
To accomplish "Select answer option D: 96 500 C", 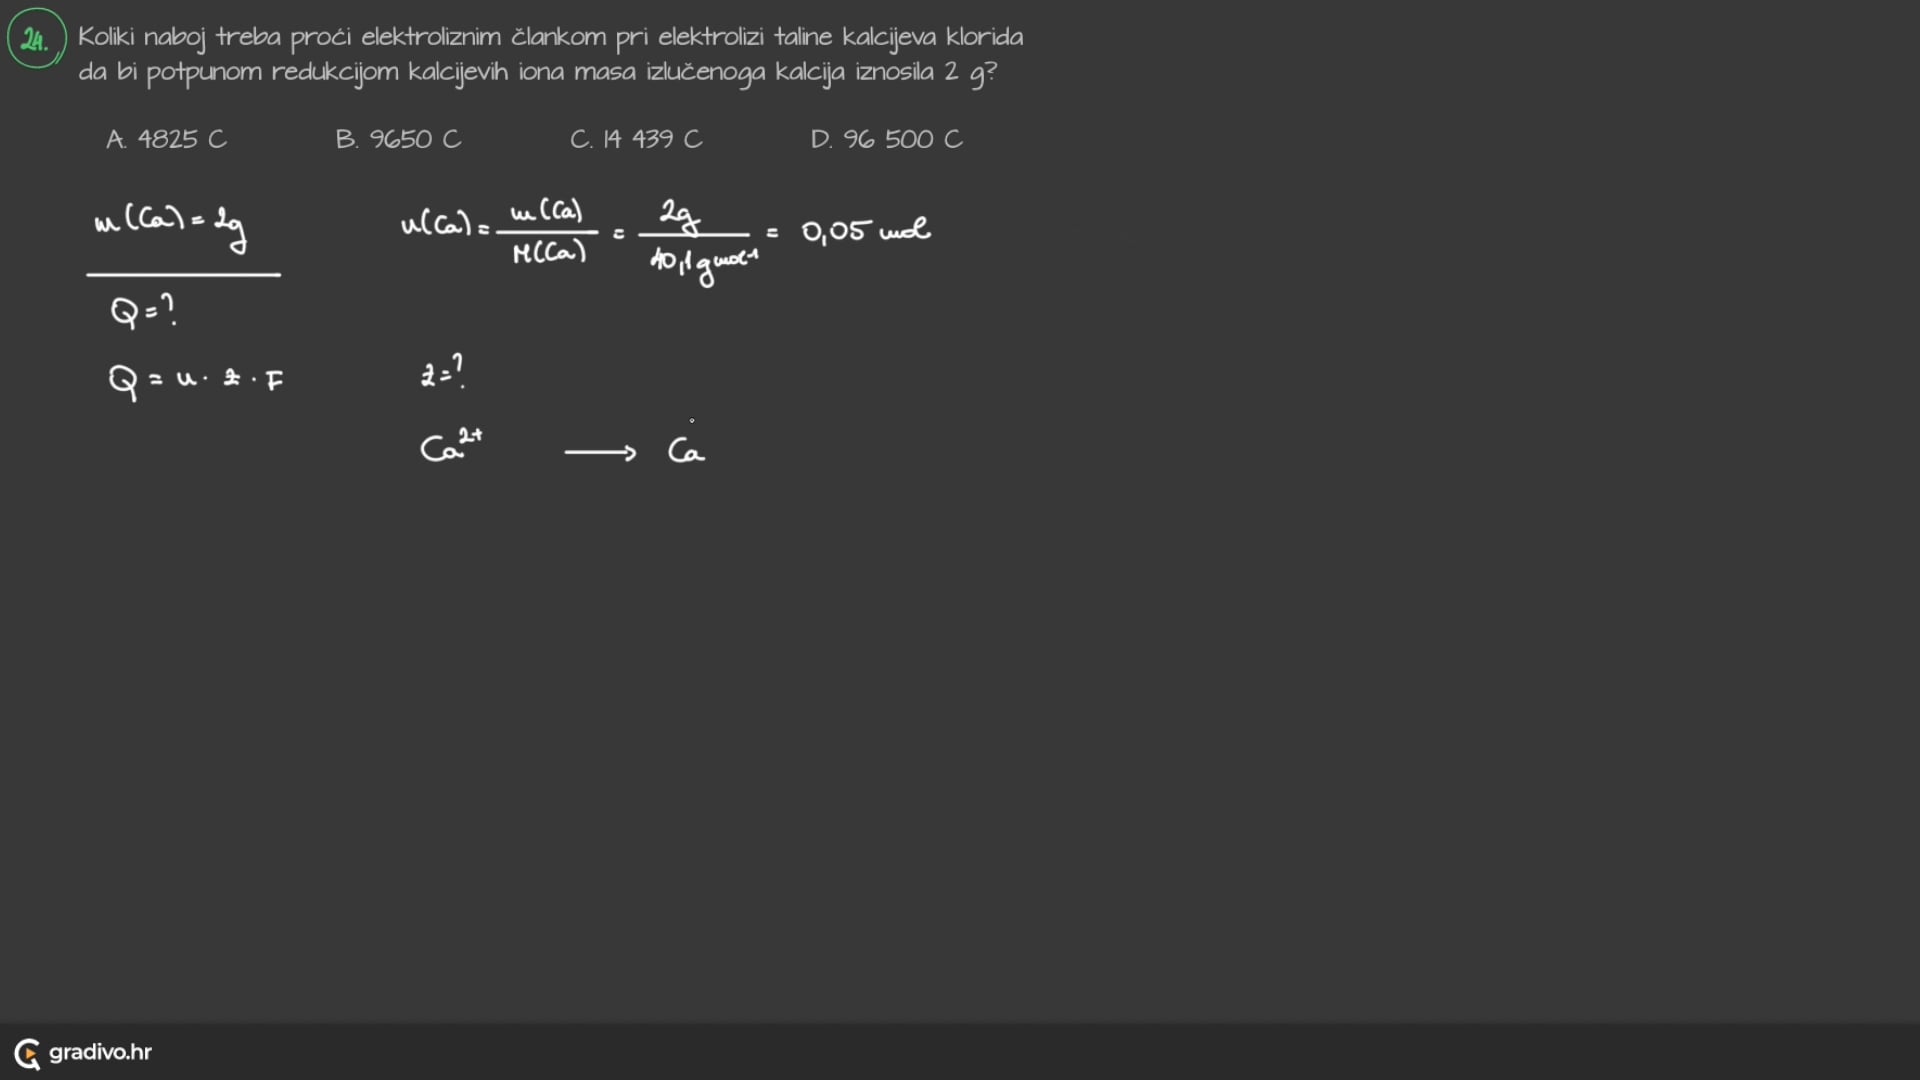I will 885,137.
